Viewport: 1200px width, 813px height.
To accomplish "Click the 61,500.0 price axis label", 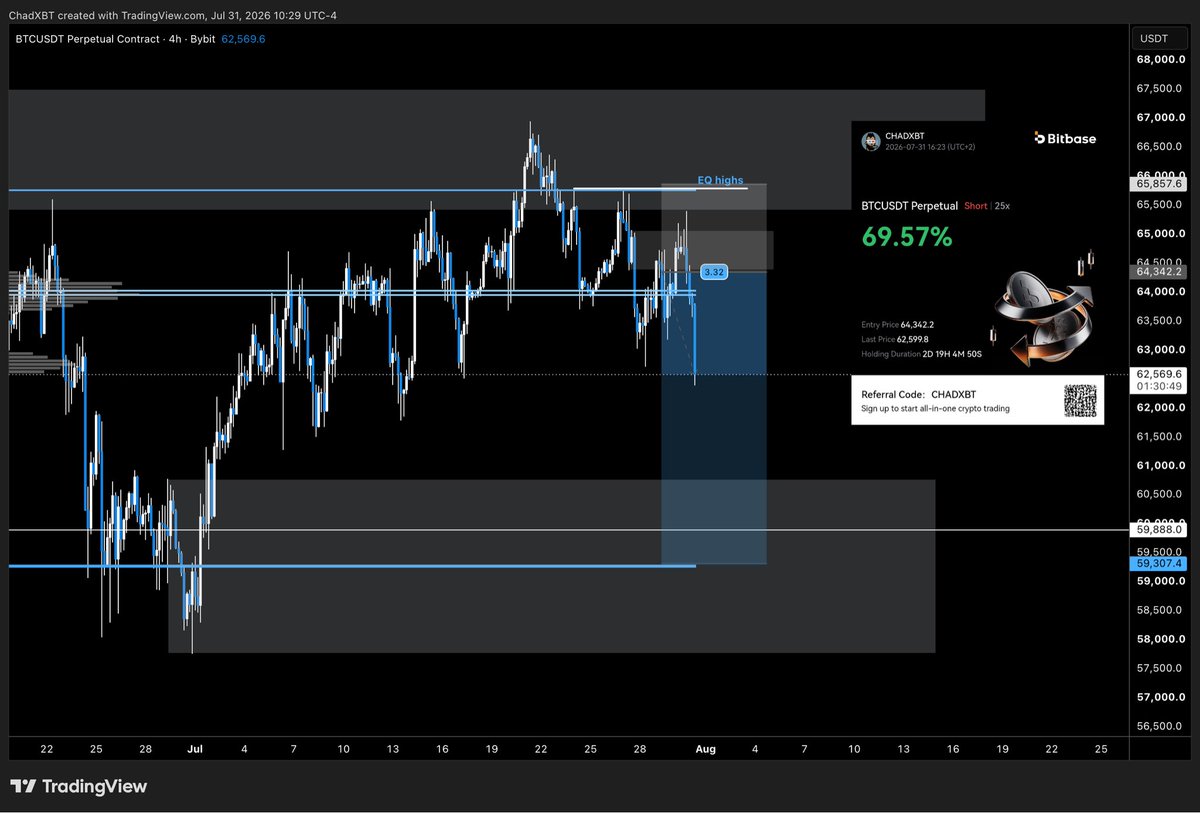I will pyautogui.click(x=1161, y=437).
